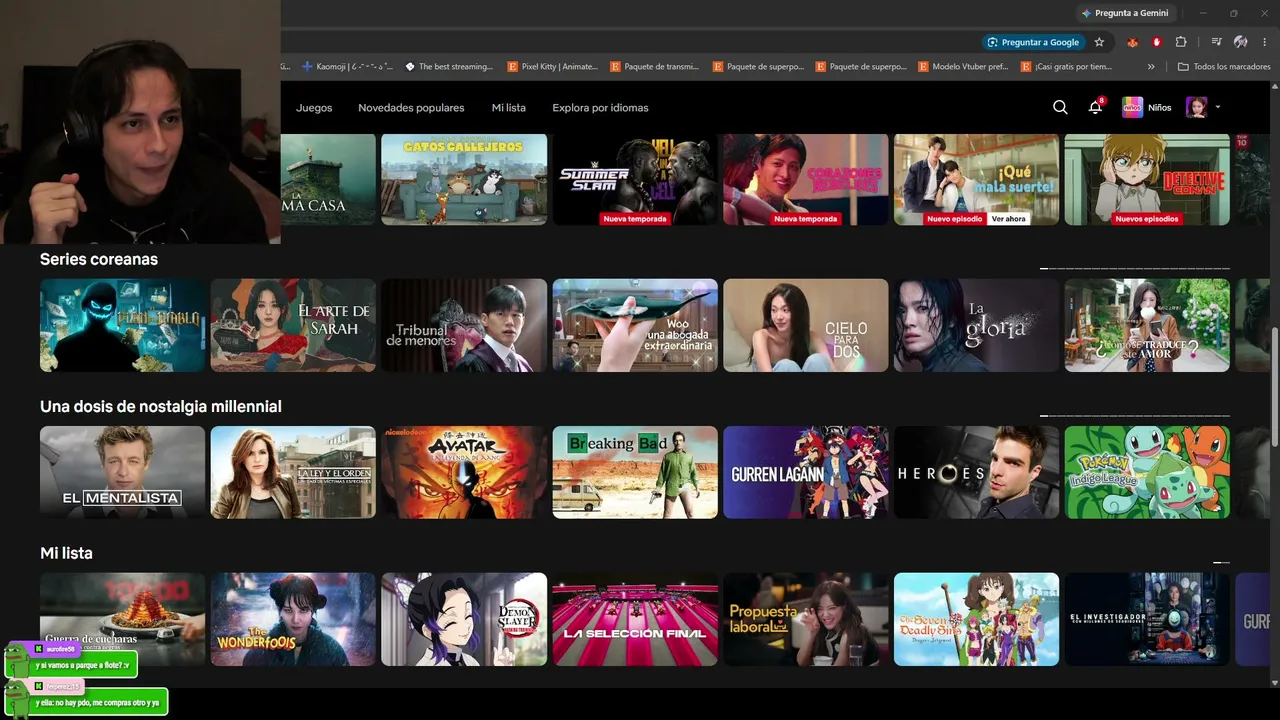Select El arte de Sarah card
Viewport: 1280px width, 720px height.
point(293,325)
